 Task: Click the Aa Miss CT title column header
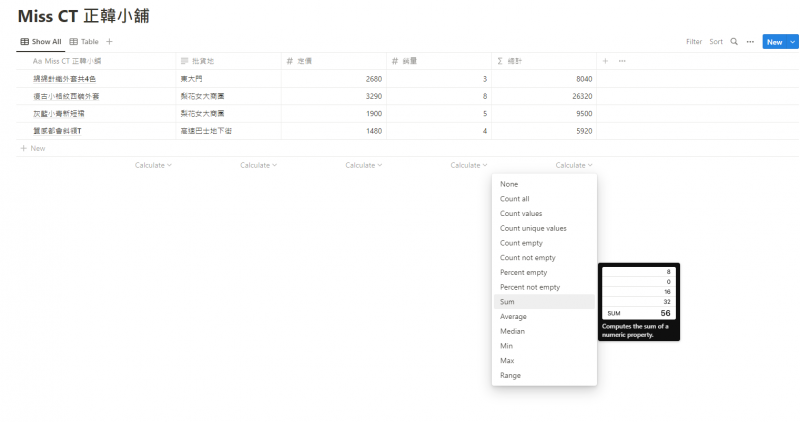coord(96,61)
